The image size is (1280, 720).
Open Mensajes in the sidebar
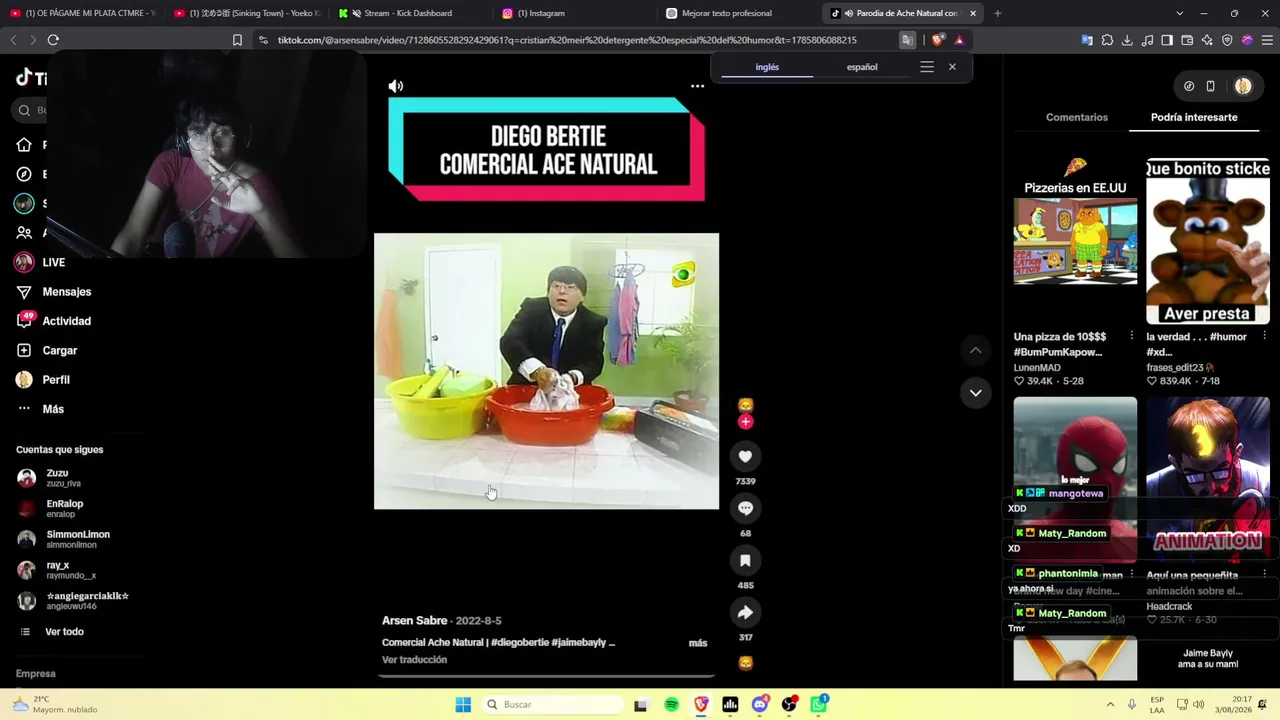coord(54,292)
